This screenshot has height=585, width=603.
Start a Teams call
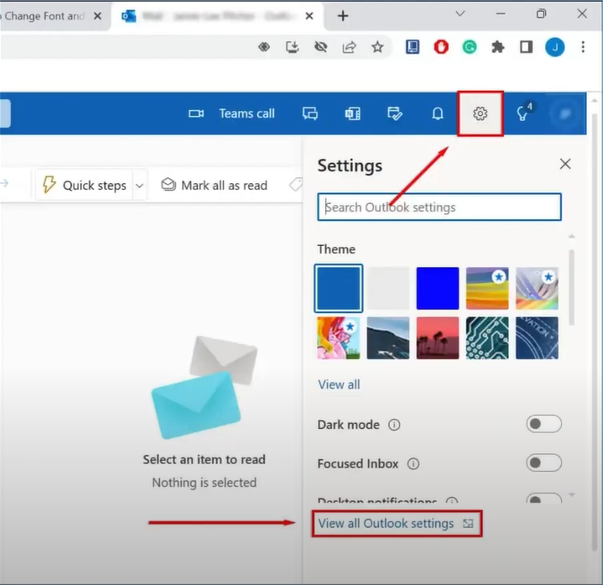232,113
